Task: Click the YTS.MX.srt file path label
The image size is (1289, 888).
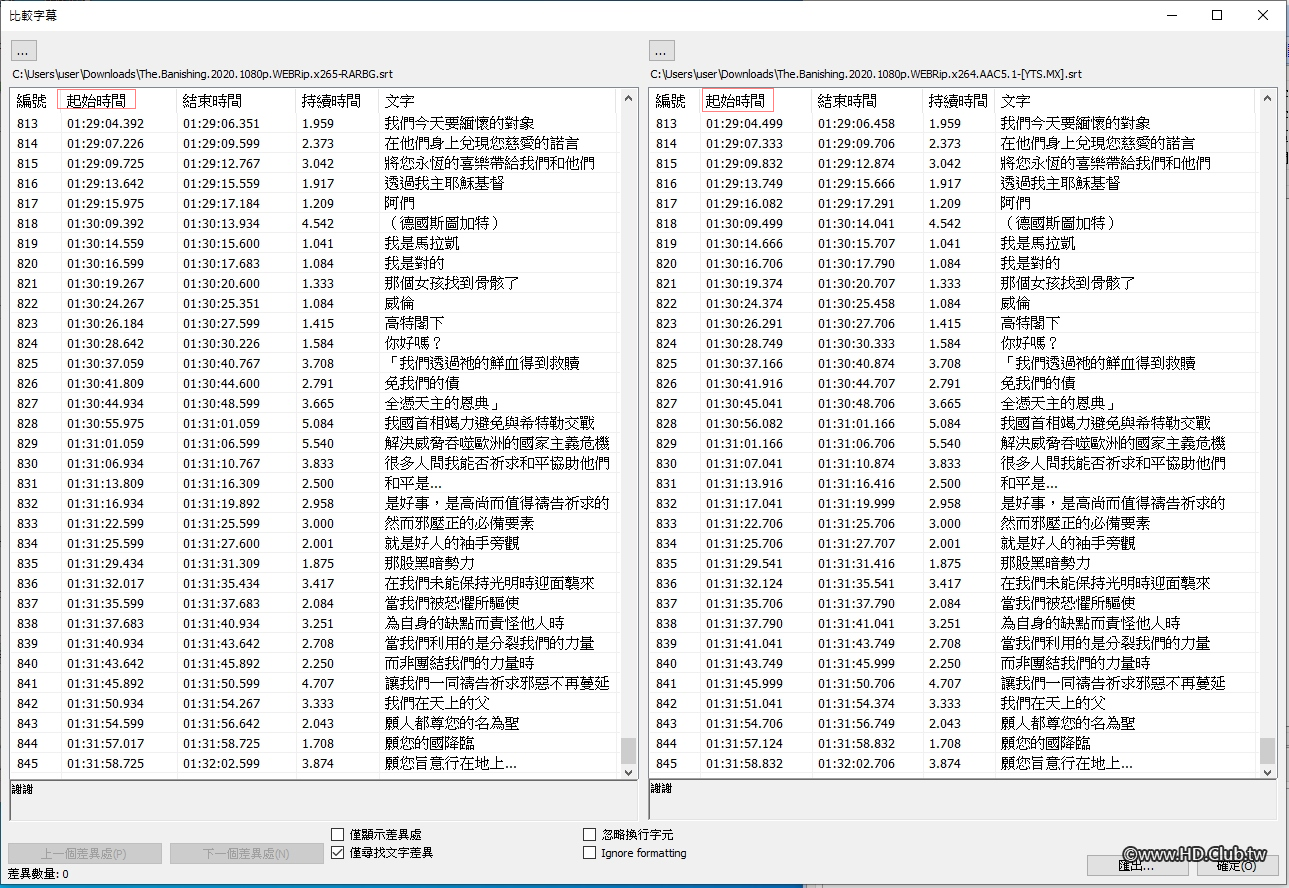Action: [x=866, y=74]
